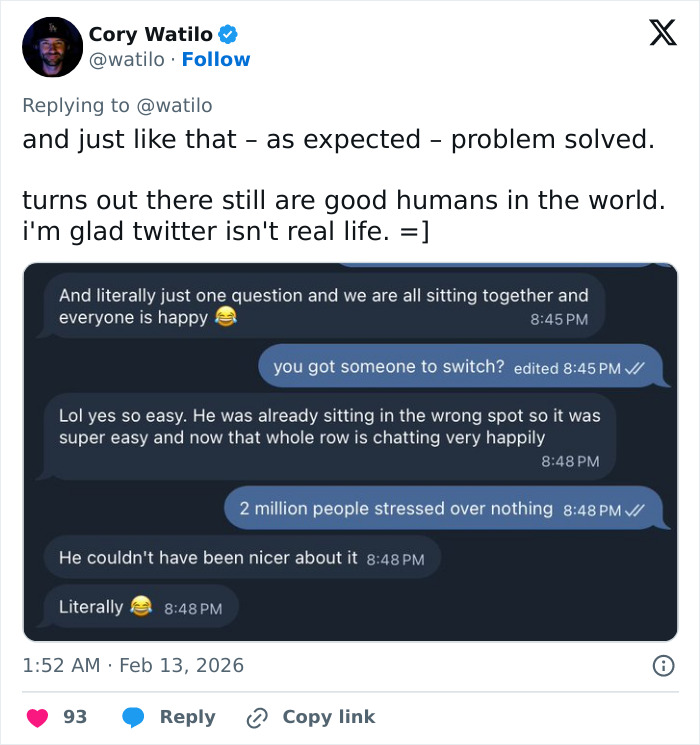Open Cory Watilo's profile avatar
The height and width of the screenshot is (745, 700).
point(52,47)
